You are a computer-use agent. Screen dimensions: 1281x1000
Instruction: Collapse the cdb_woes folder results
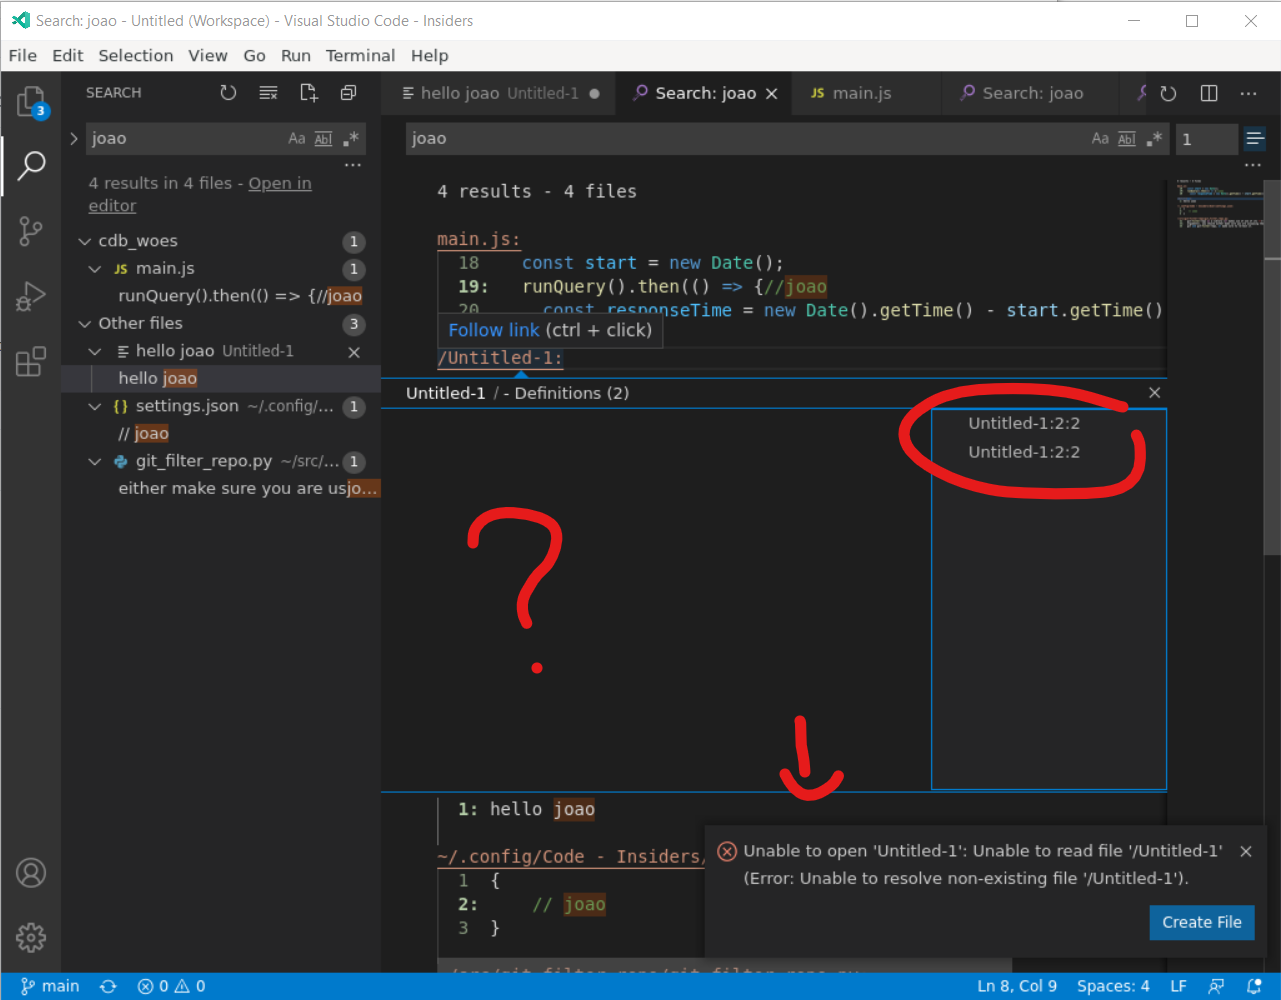pyautogui.click(x=85, y=240)
